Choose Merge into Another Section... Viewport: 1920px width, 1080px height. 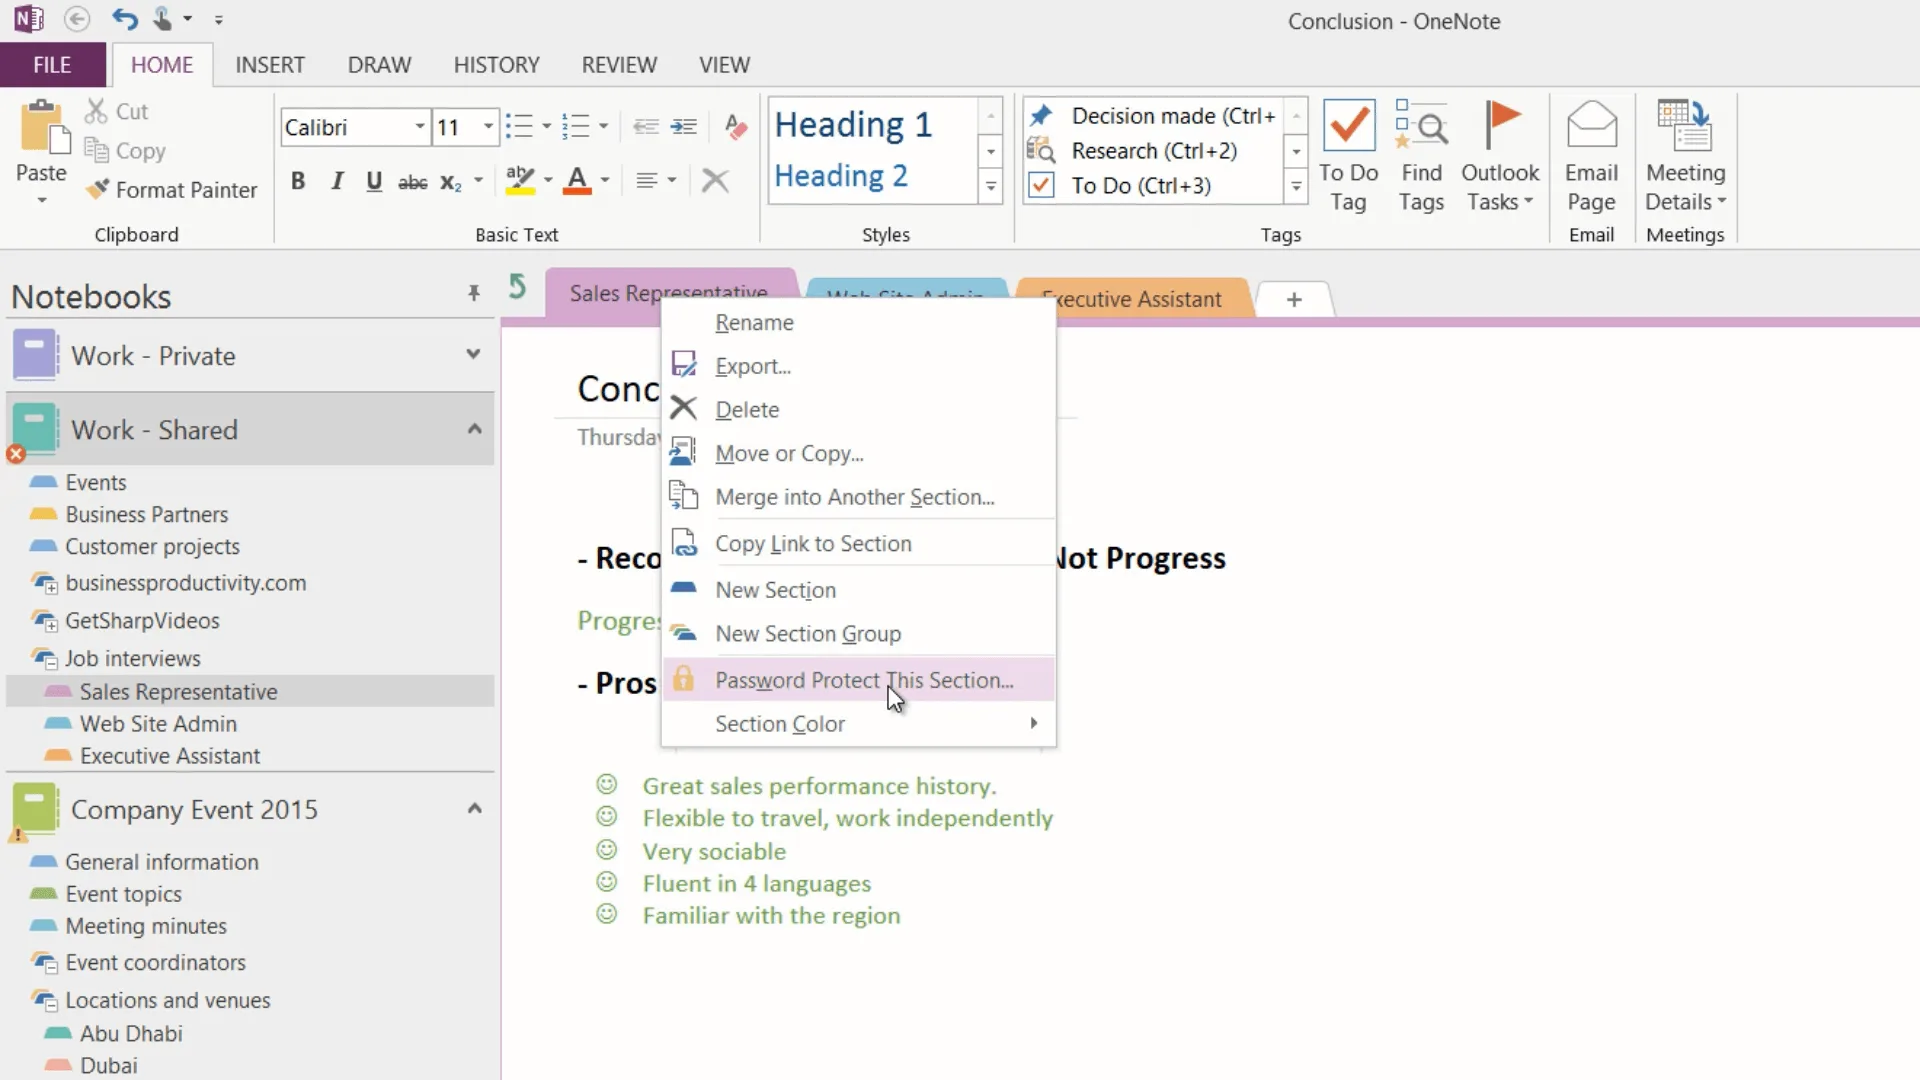tap(858, 497)
